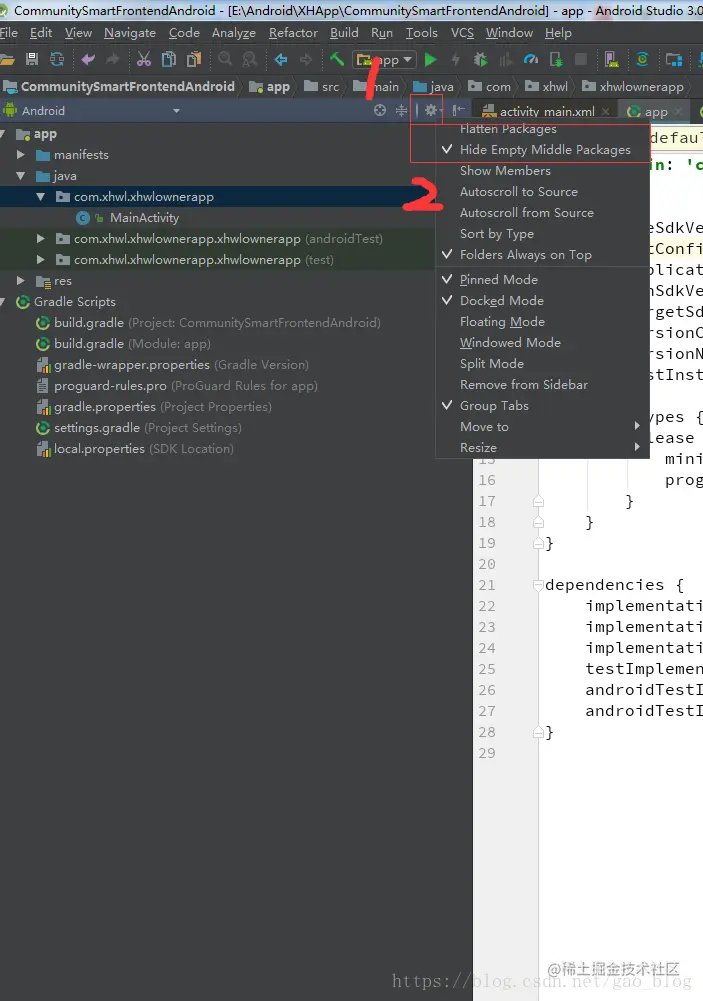This screenshot has height=1001, width=703.
Task: Click the Project panel settings gear
Action: tap(431, 110)
